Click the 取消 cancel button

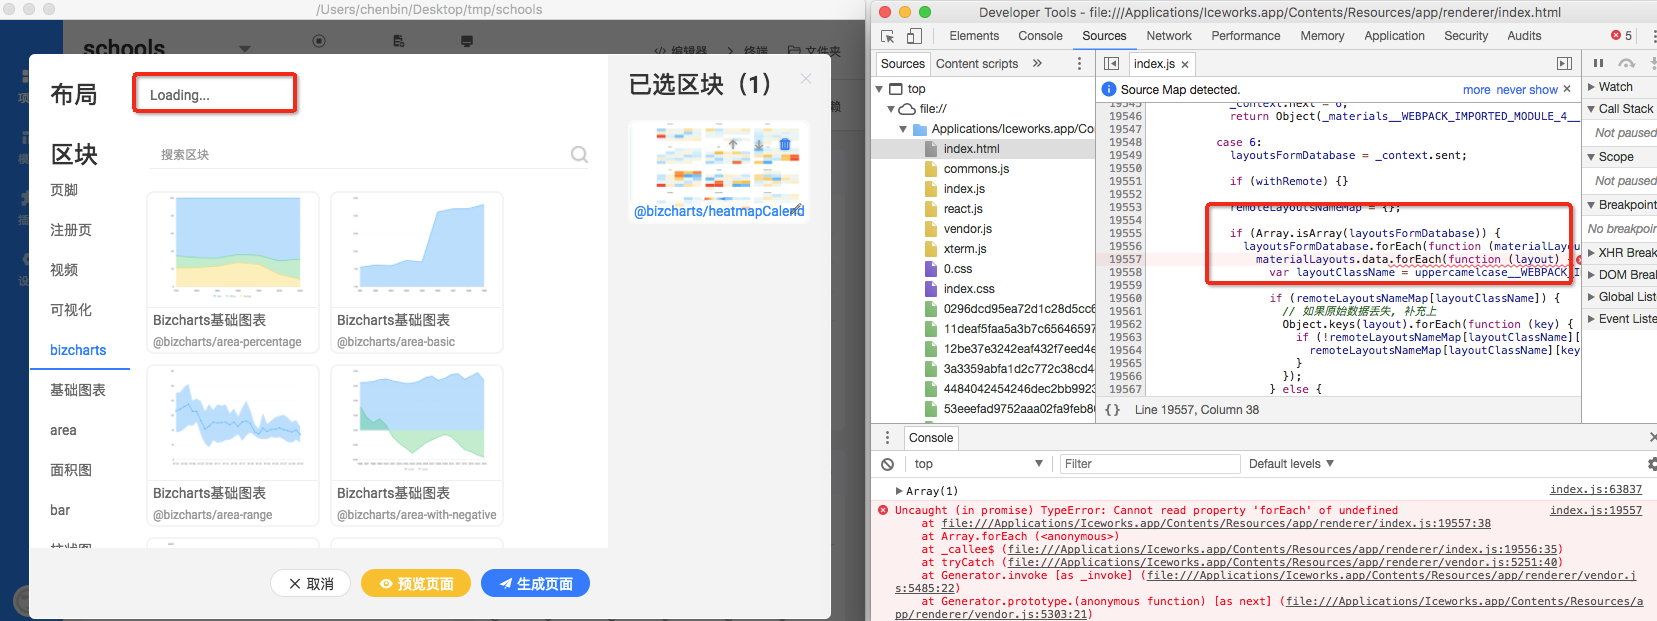coord(310,583)
